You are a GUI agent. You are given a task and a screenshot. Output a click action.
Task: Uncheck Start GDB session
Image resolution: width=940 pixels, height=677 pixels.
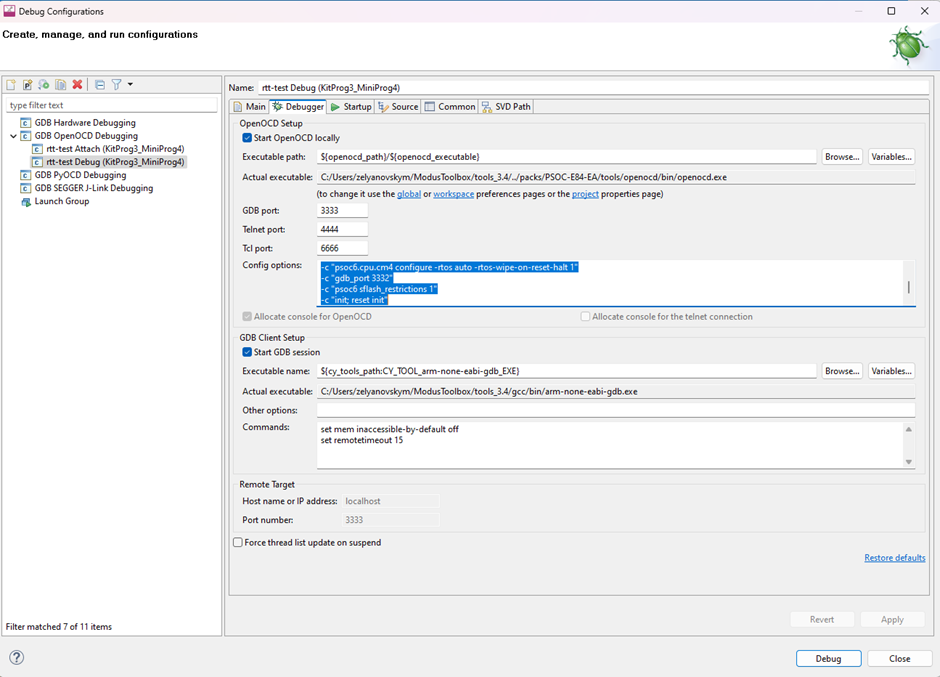[245, 352]
